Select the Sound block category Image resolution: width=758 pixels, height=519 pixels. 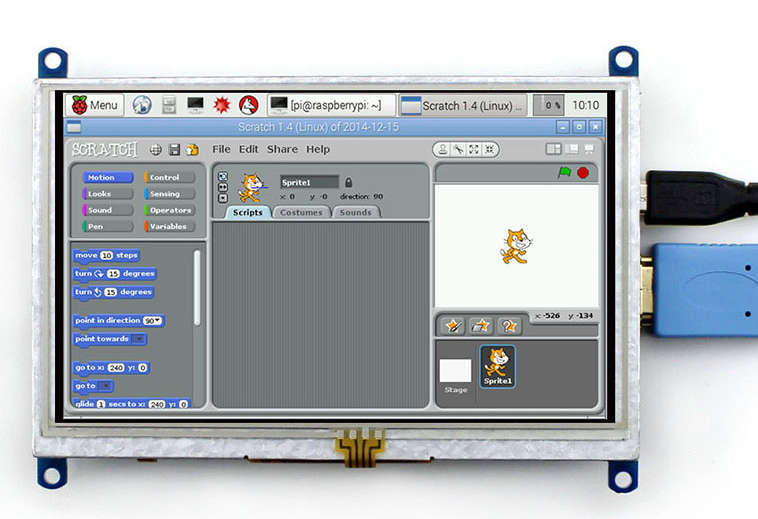107,210
